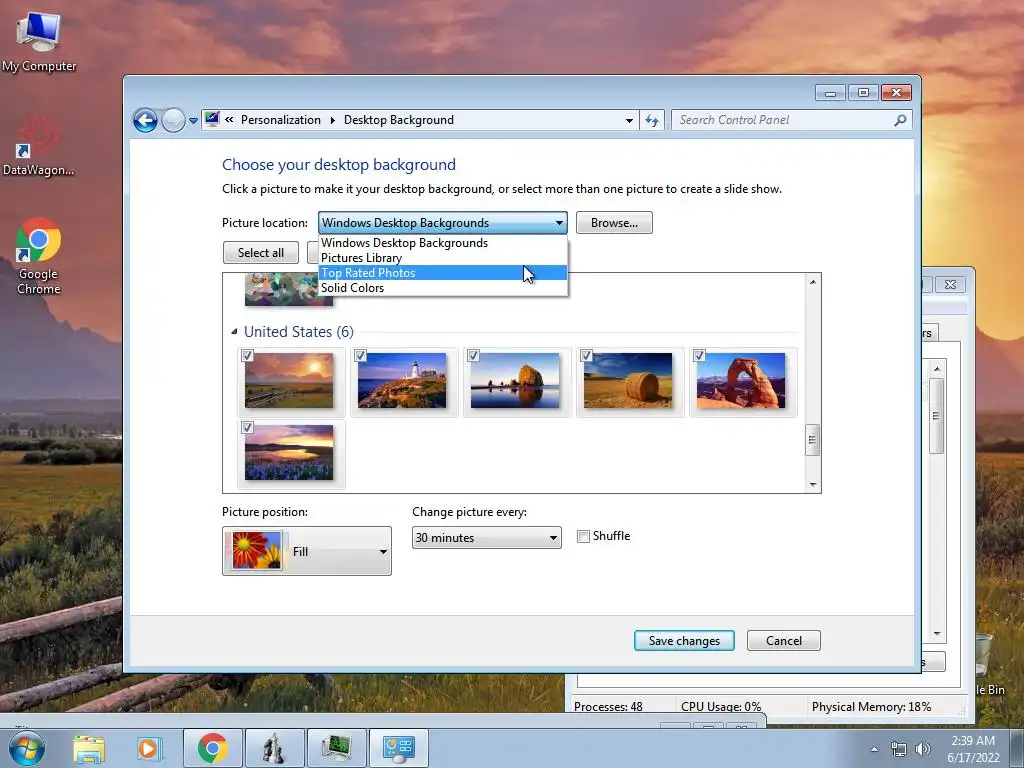Choose Top Rated Photos option
Viewport: 1024px width, 768px height.
point(442,273)
